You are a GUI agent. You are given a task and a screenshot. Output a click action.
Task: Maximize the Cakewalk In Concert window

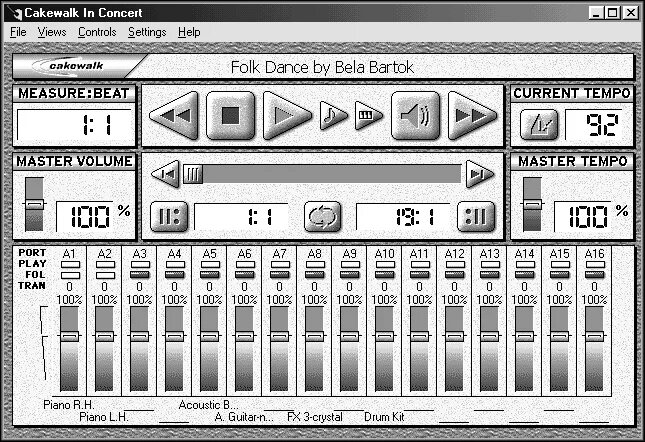tap(612, 13)
